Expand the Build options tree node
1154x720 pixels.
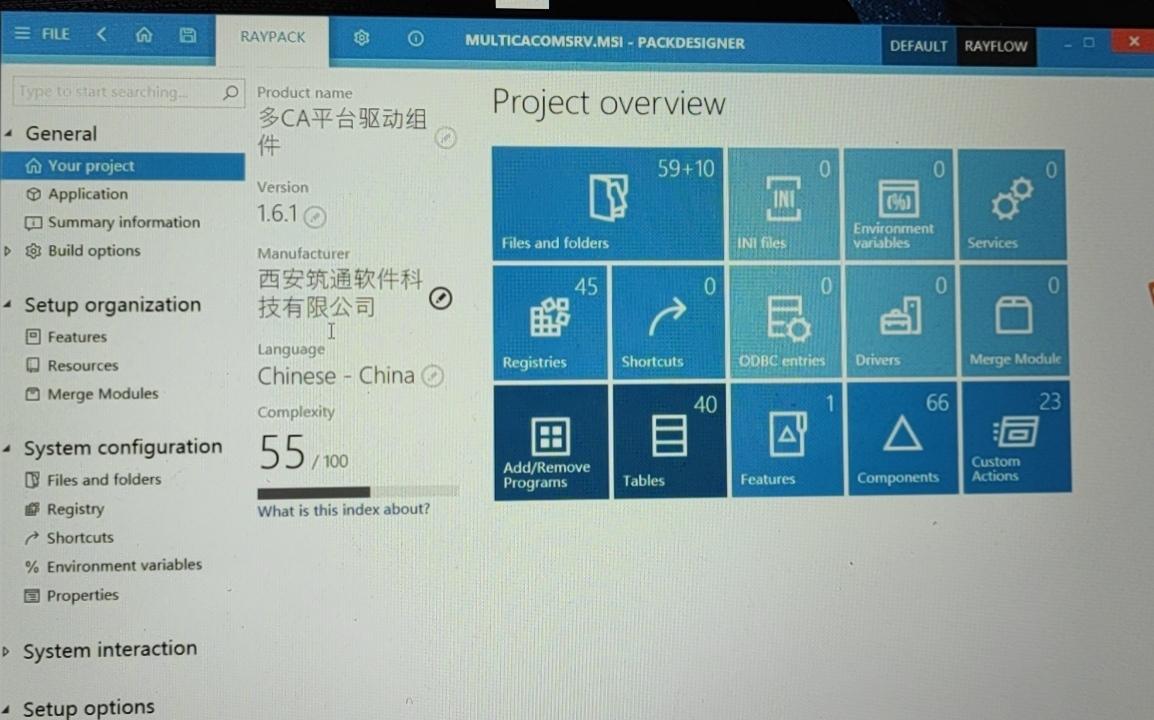pos(8,251)
